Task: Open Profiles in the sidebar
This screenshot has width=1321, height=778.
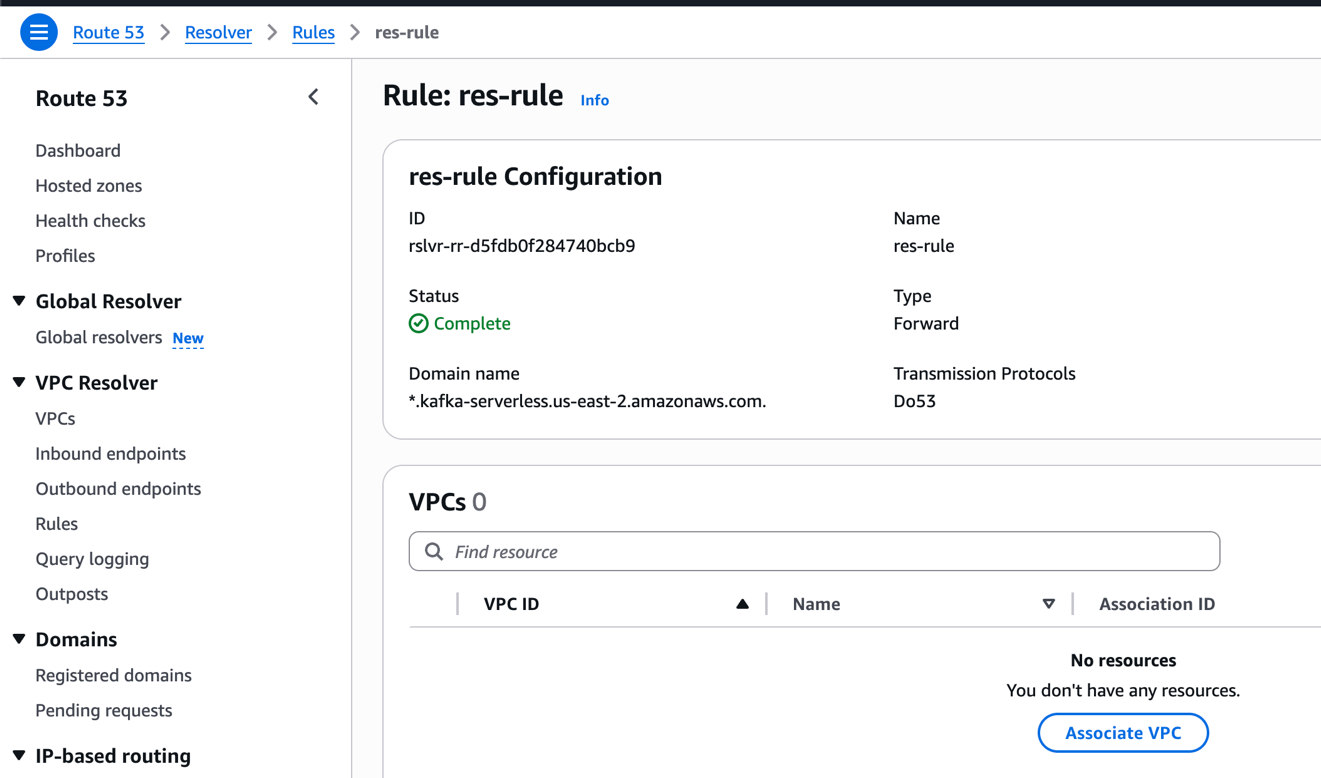Action: 65,256
